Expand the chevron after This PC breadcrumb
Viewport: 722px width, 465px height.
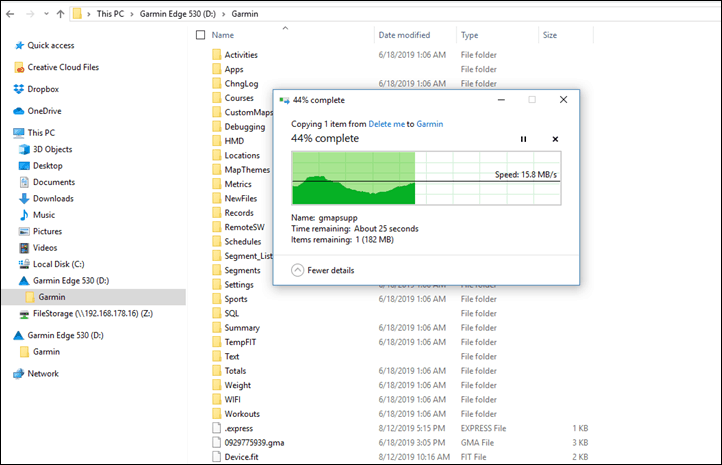click(x=132, y=14)
